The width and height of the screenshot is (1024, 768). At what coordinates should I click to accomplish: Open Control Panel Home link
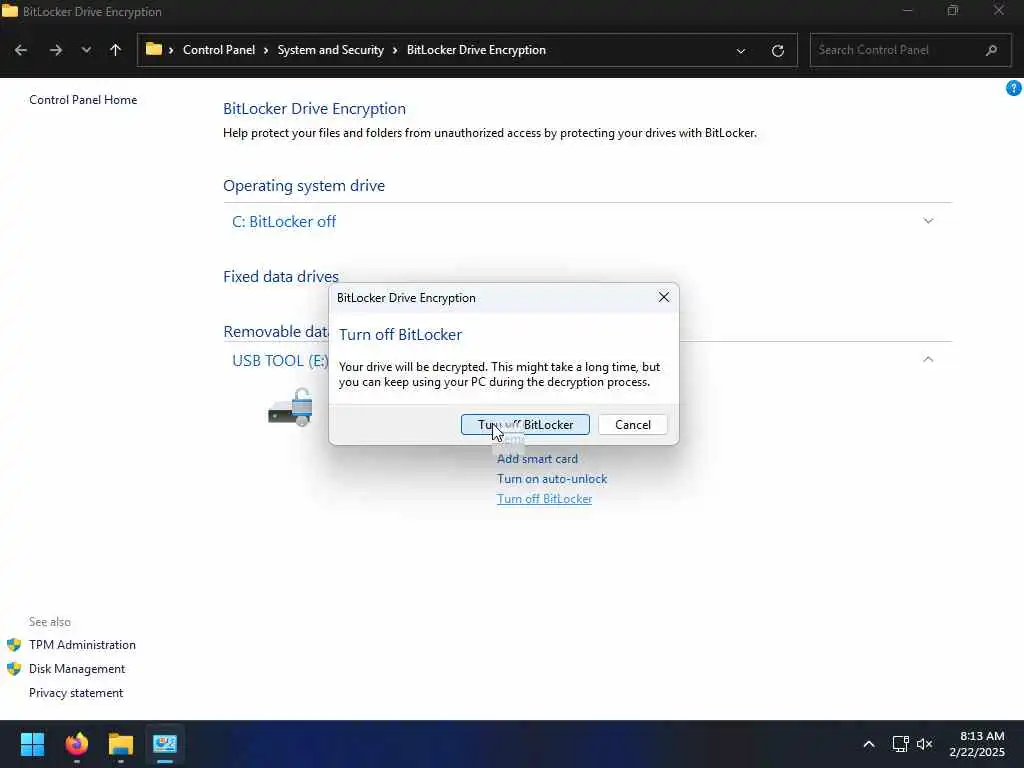pyautogui.click(x=83, y=100)
